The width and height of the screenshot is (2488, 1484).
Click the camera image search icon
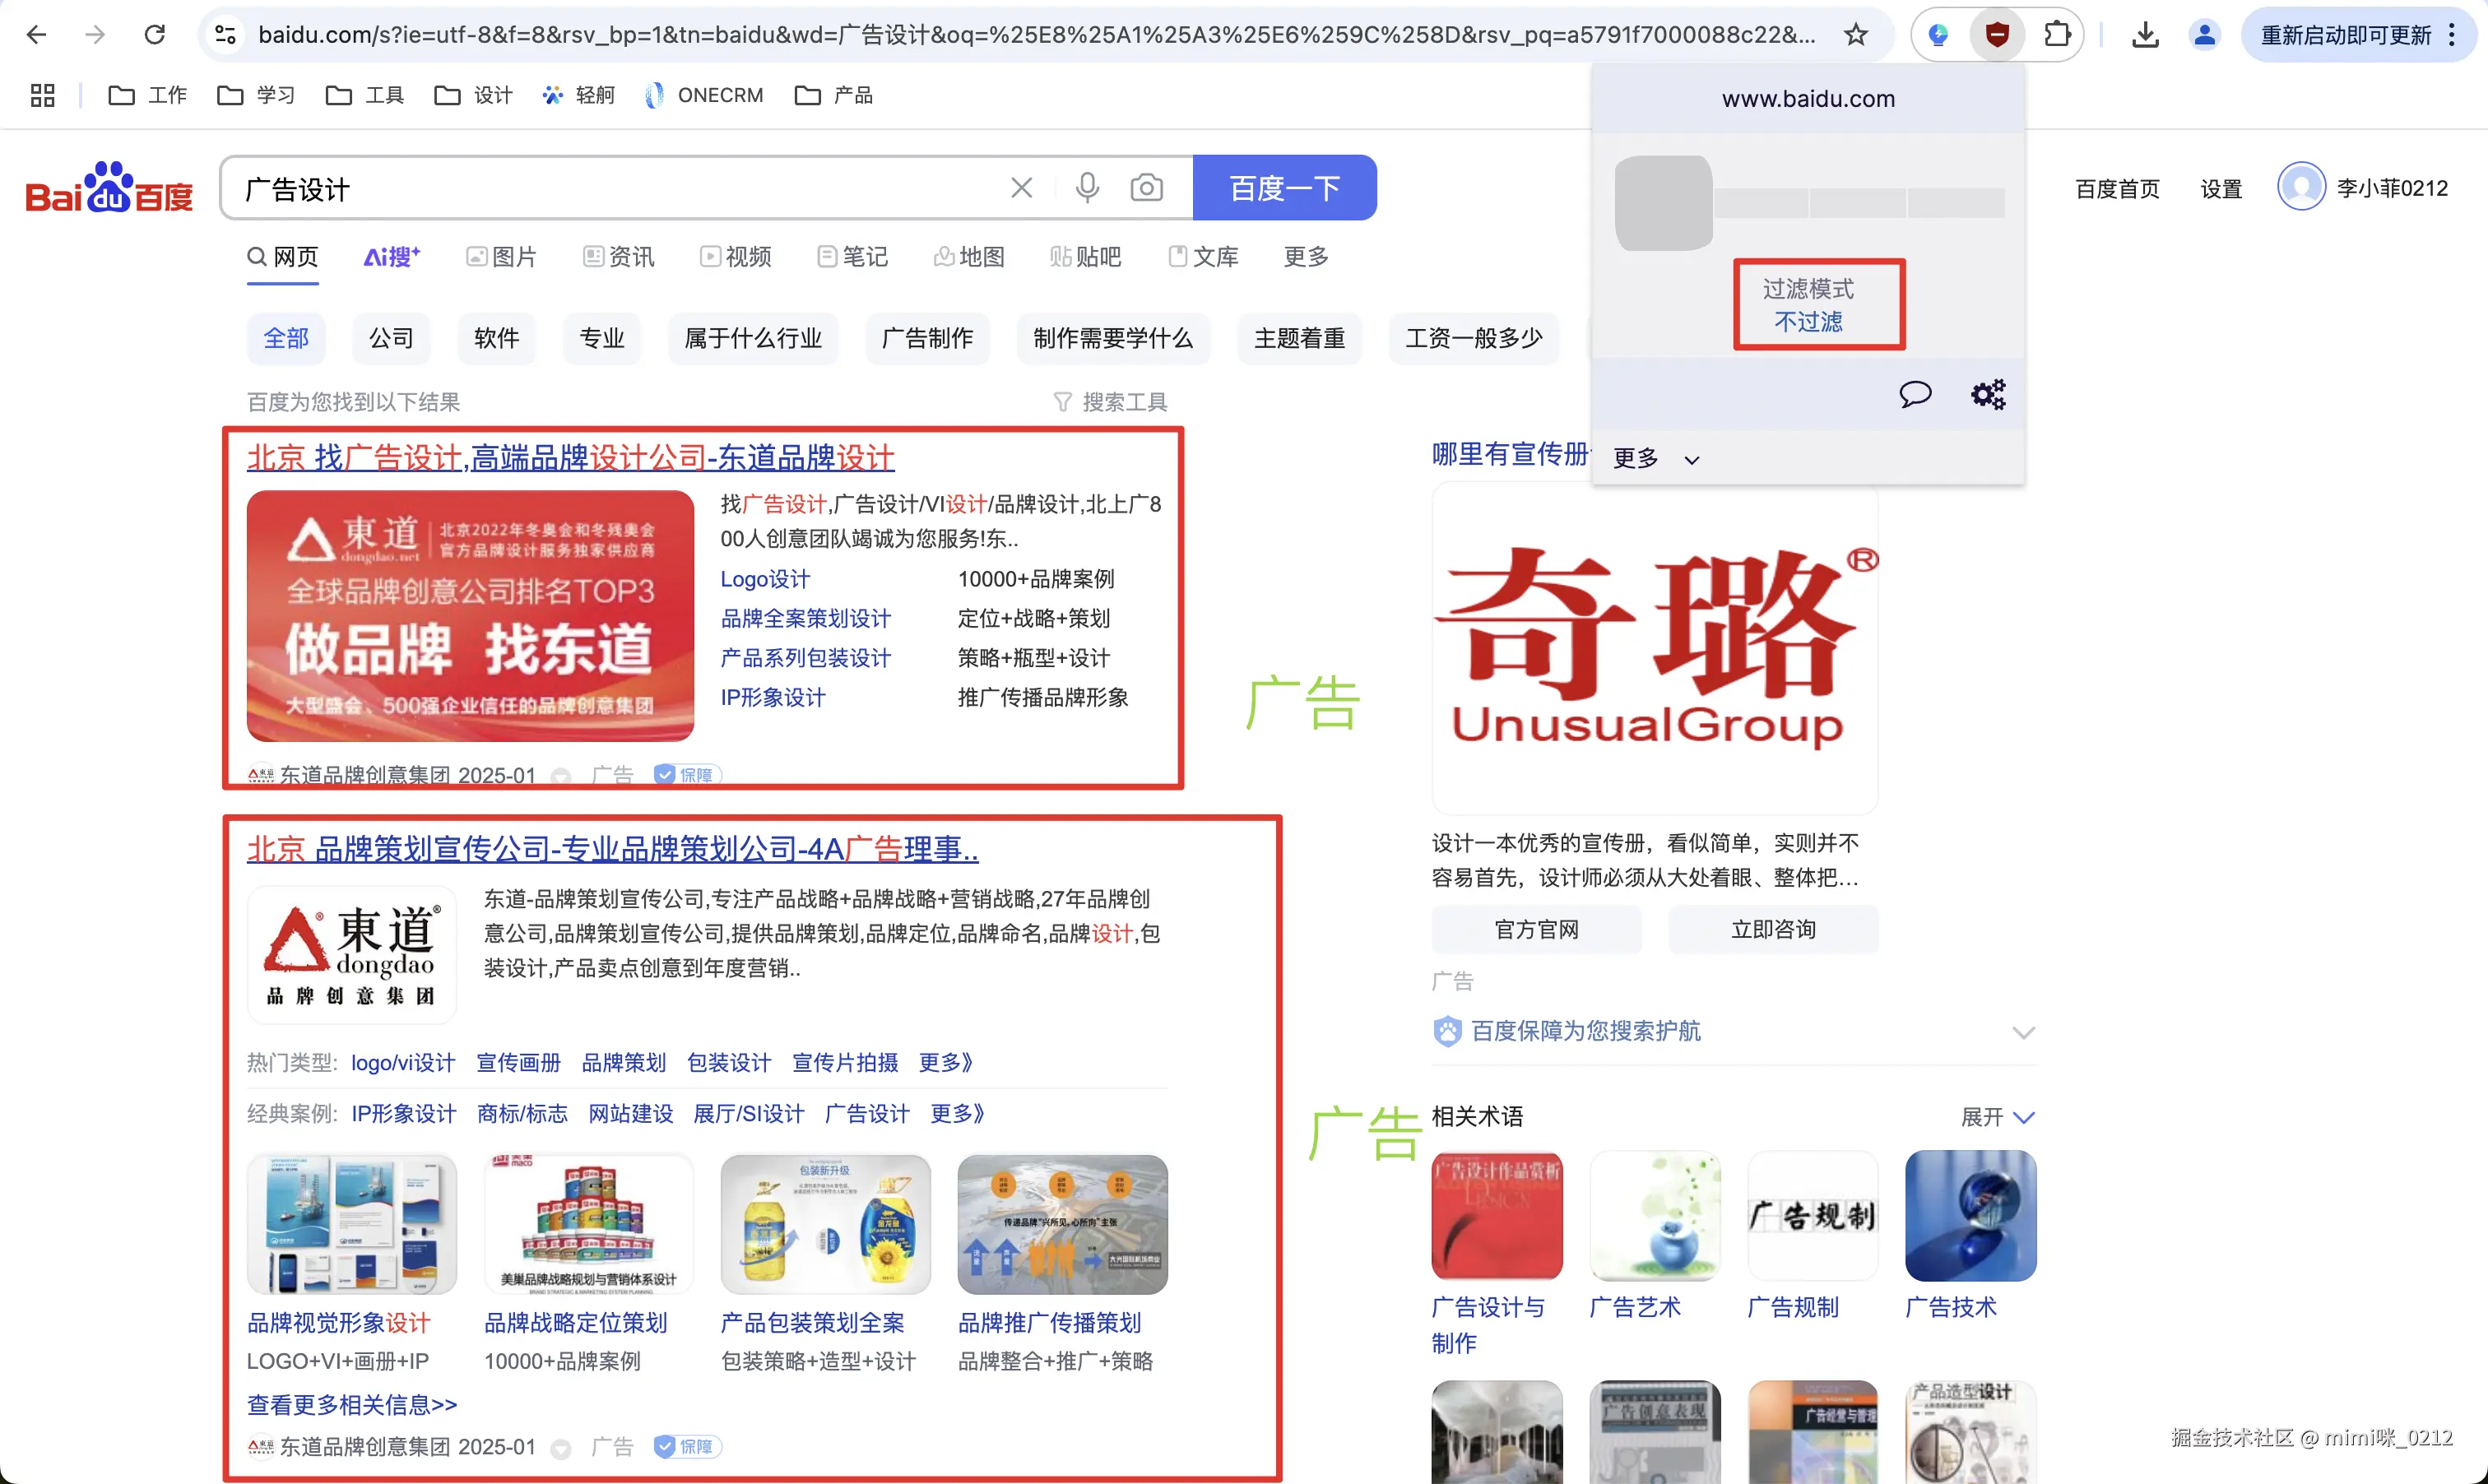click(x=1146, y=188)
